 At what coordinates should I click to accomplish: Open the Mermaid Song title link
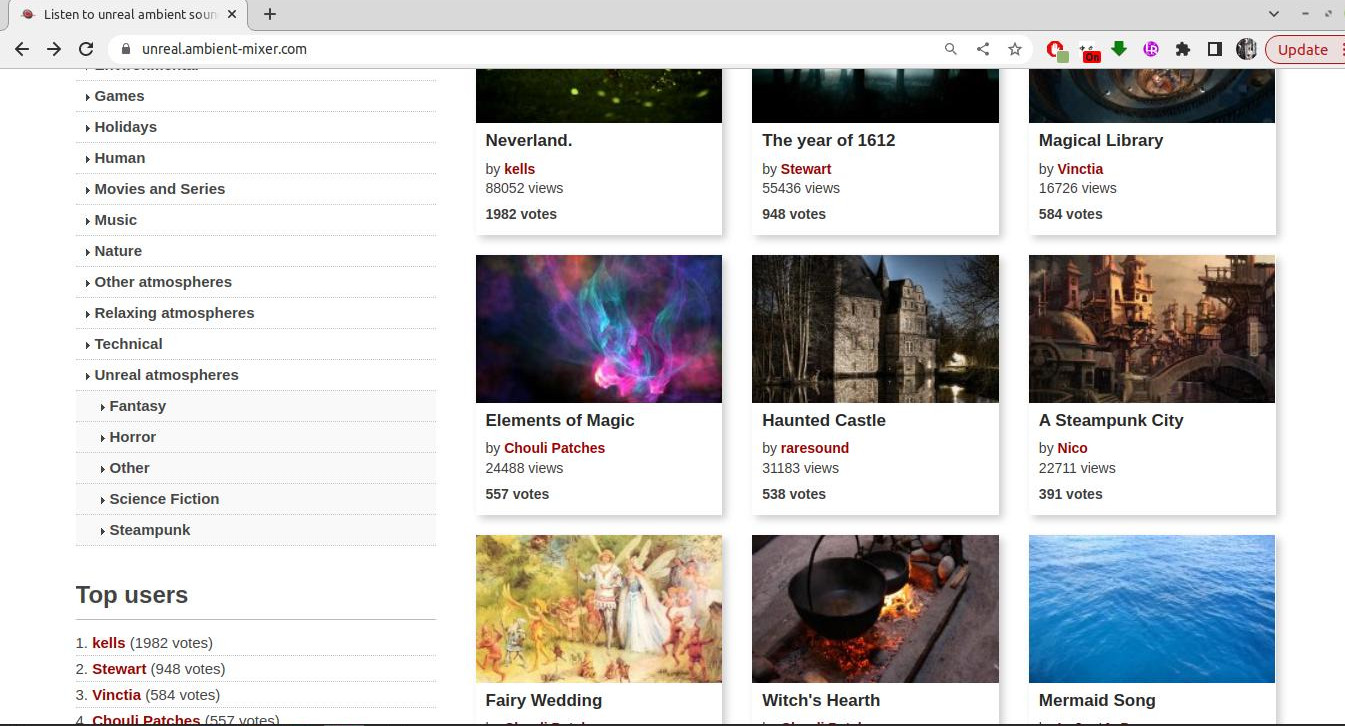[1097, 700]
